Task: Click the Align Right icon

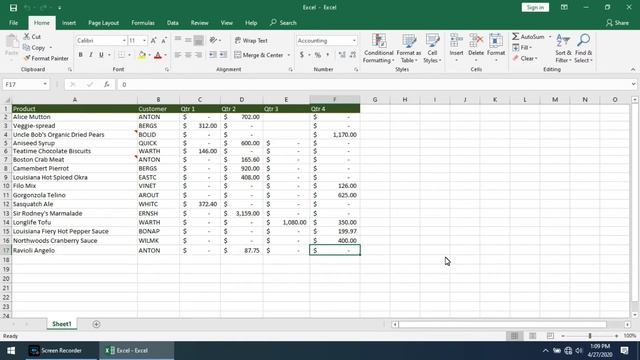Action: click(x=198, y=55)
